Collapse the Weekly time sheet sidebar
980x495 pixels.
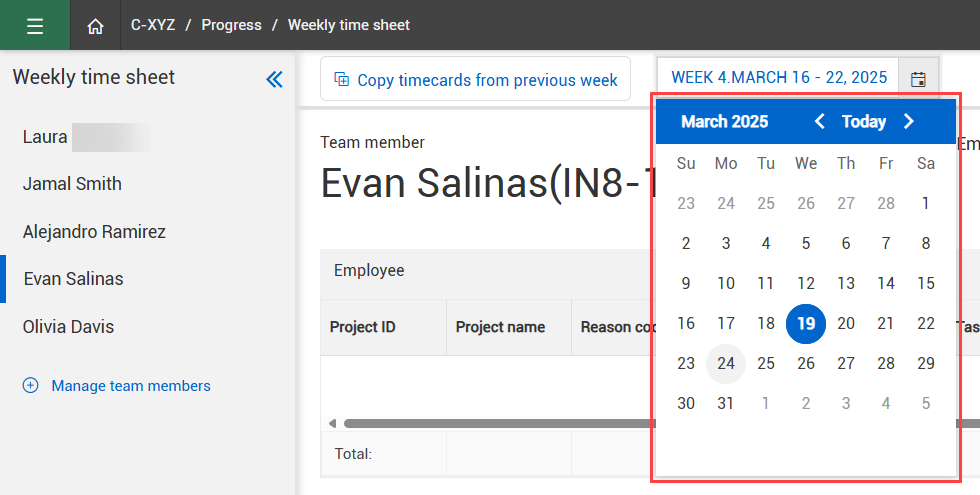point(274,79)
